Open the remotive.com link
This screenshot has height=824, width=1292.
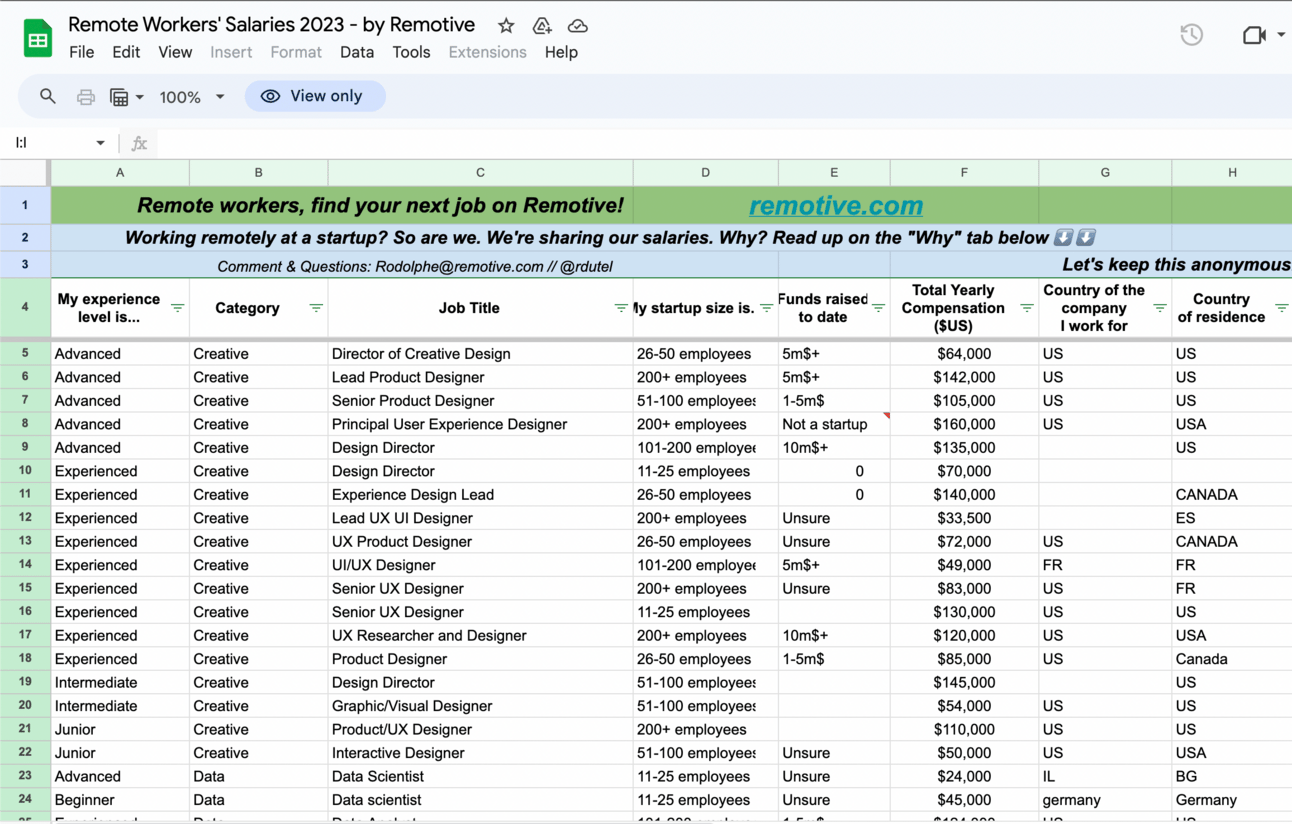point(836,206)
